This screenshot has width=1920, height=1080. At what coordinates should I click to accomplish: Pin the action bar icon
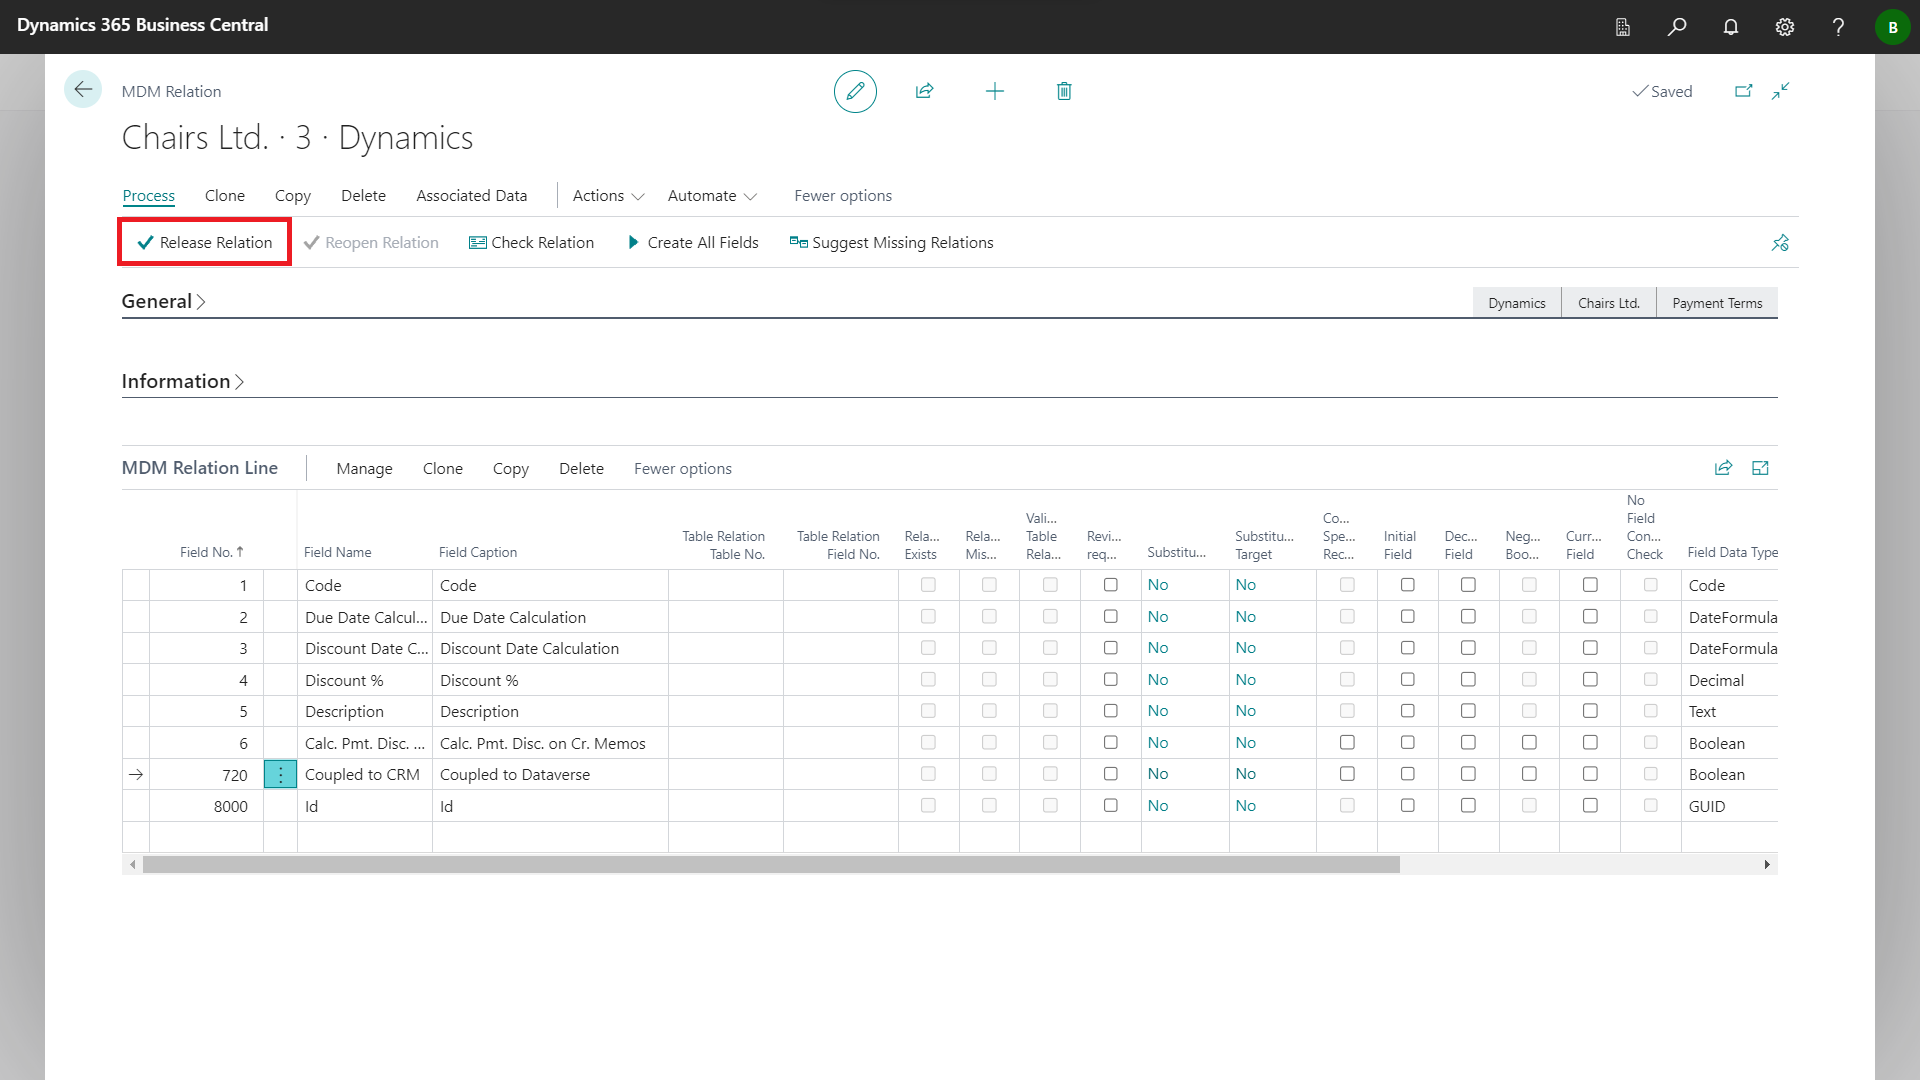(x=1780, y=243)
